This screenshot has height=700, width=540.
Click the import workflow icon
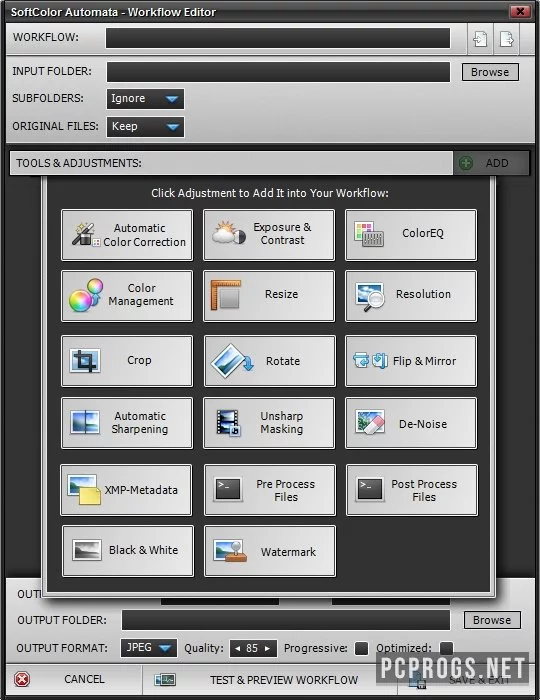[480, 38]
